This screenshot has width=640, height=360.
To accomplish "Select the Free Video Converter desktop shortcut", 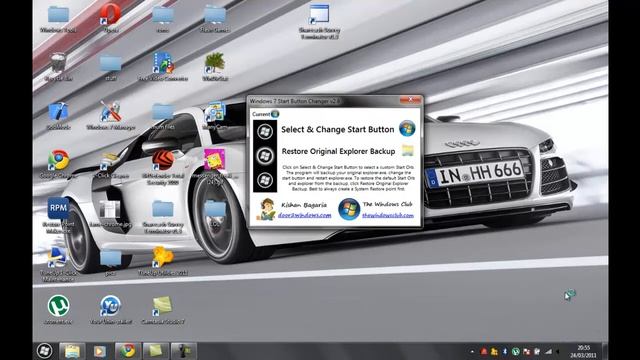I will click(x=163, y=67).
